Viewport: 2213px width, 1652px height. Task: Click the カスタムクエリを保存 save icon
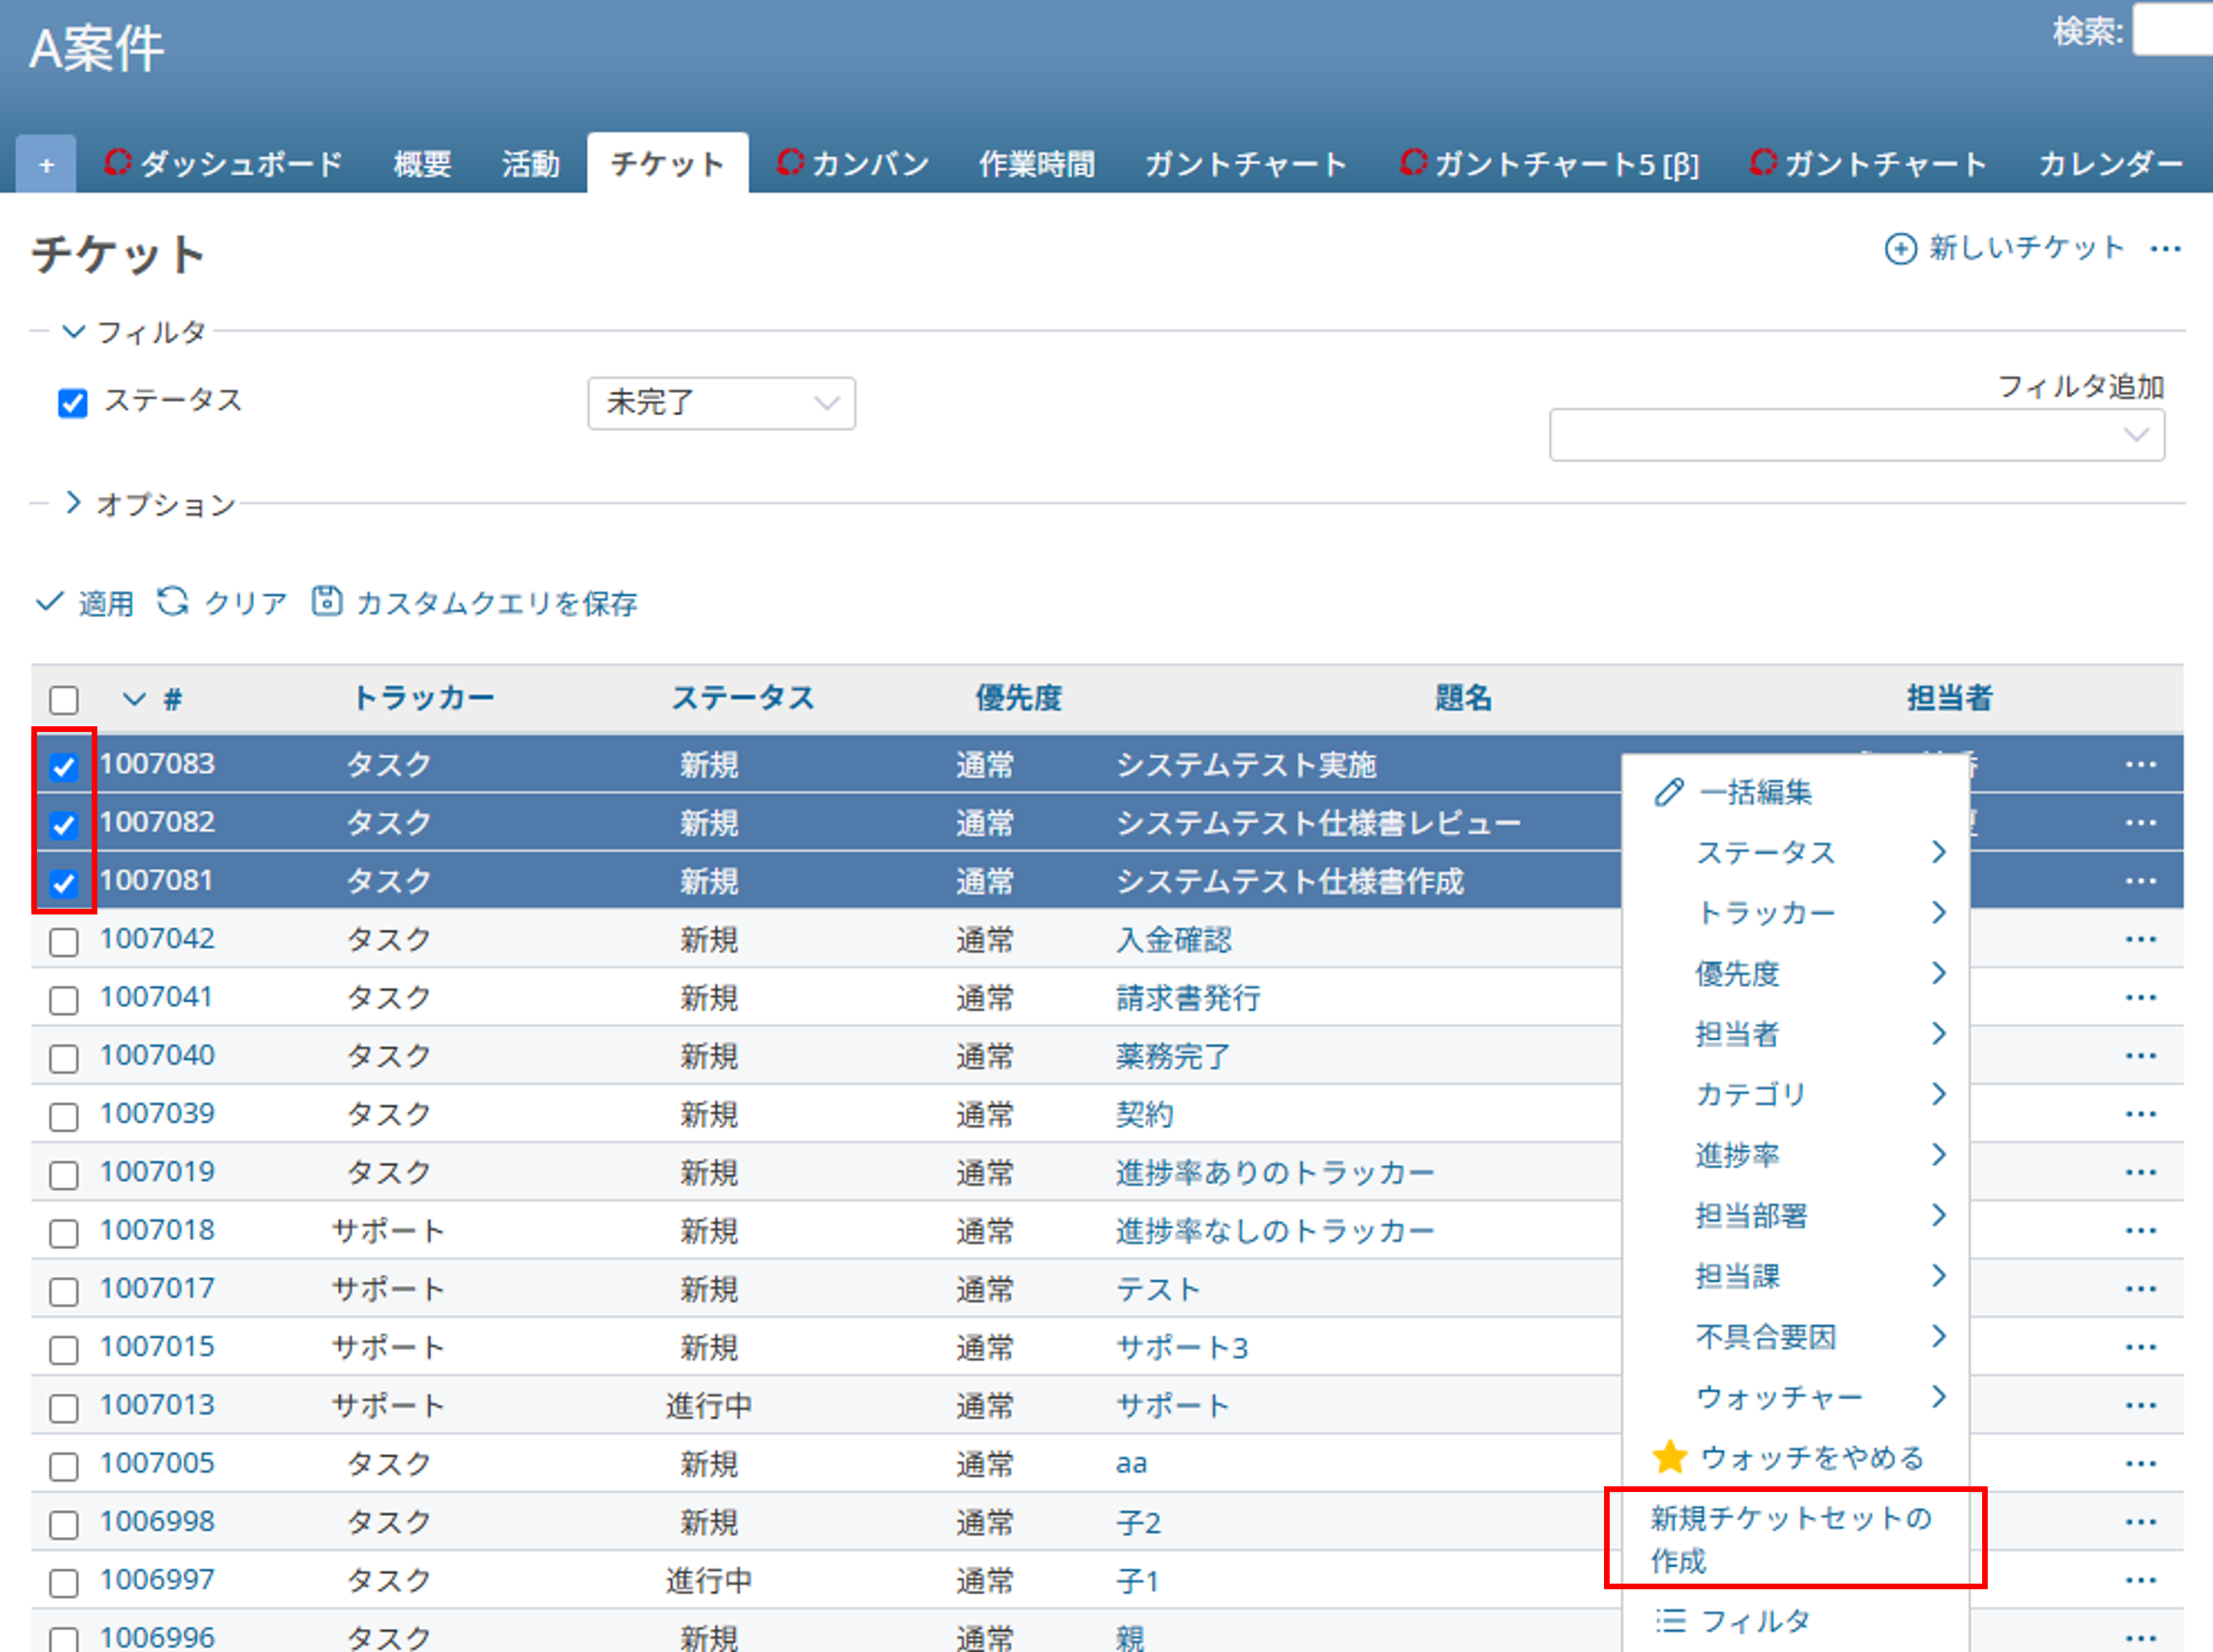coord(328,600)
